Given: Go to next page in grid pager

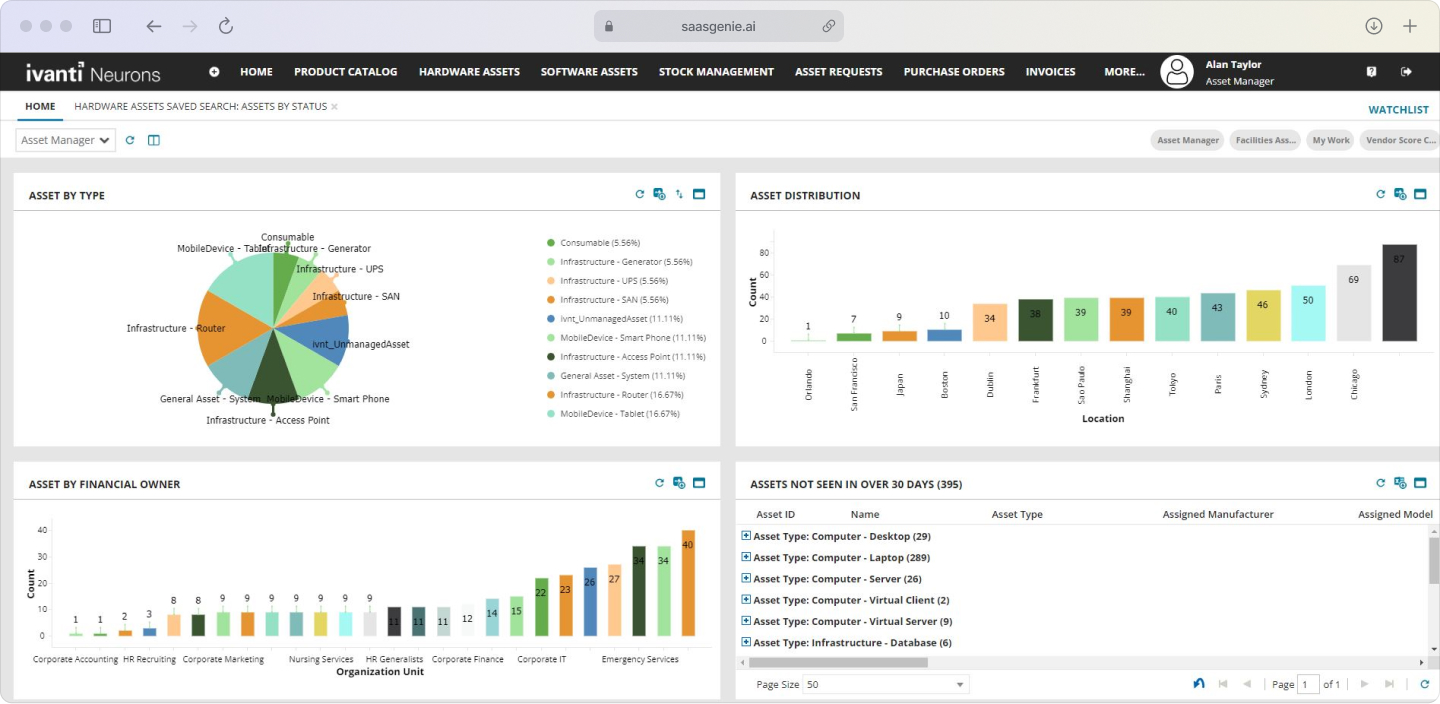Looking at the screenshot, I should (1365, 684).
